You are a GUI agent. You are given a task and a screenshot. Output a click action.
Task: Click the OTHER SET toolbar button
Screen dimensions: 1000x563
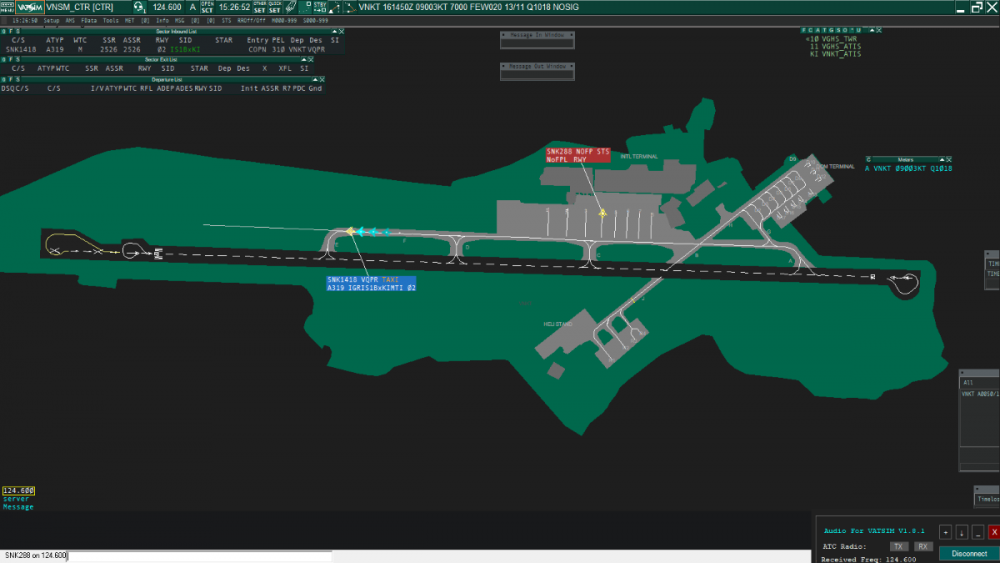(259, 7)
